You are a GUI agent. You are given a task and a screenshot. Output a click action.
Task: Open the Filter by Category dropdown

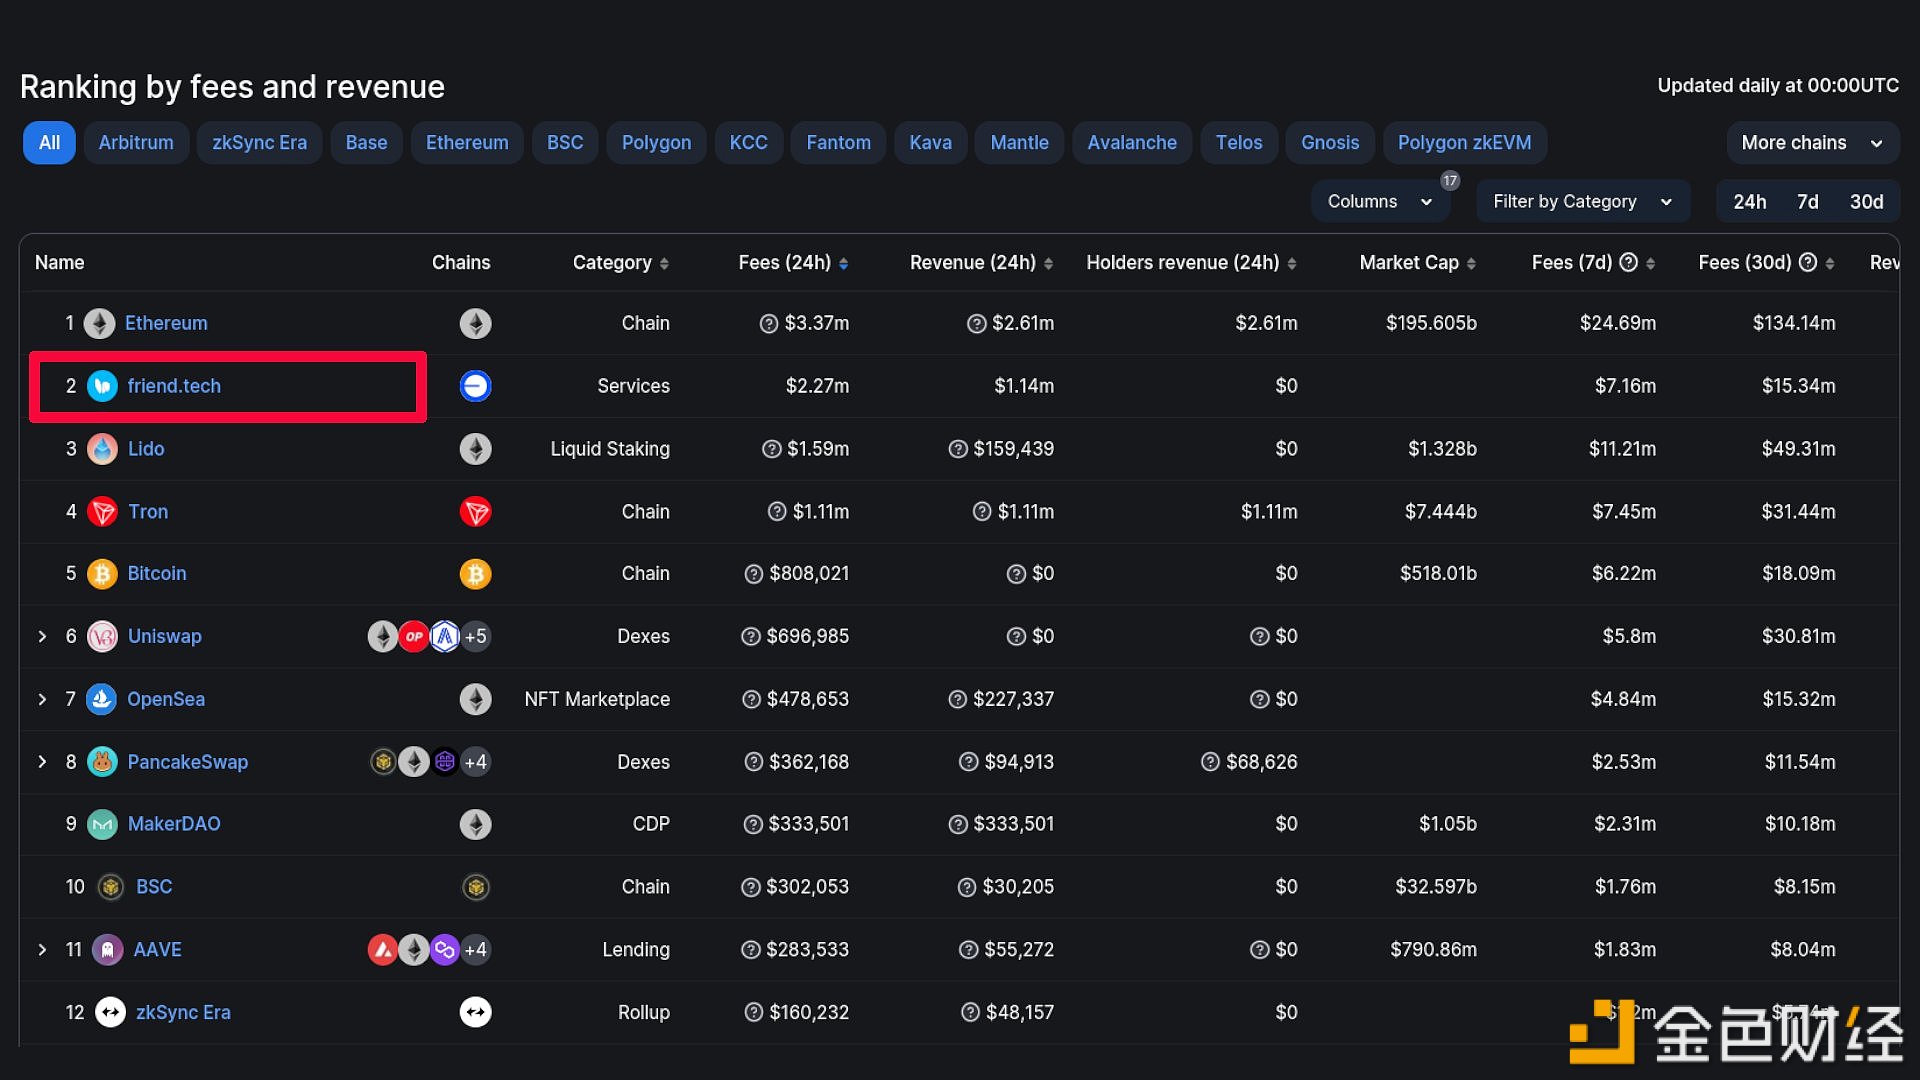[1582, 202]
